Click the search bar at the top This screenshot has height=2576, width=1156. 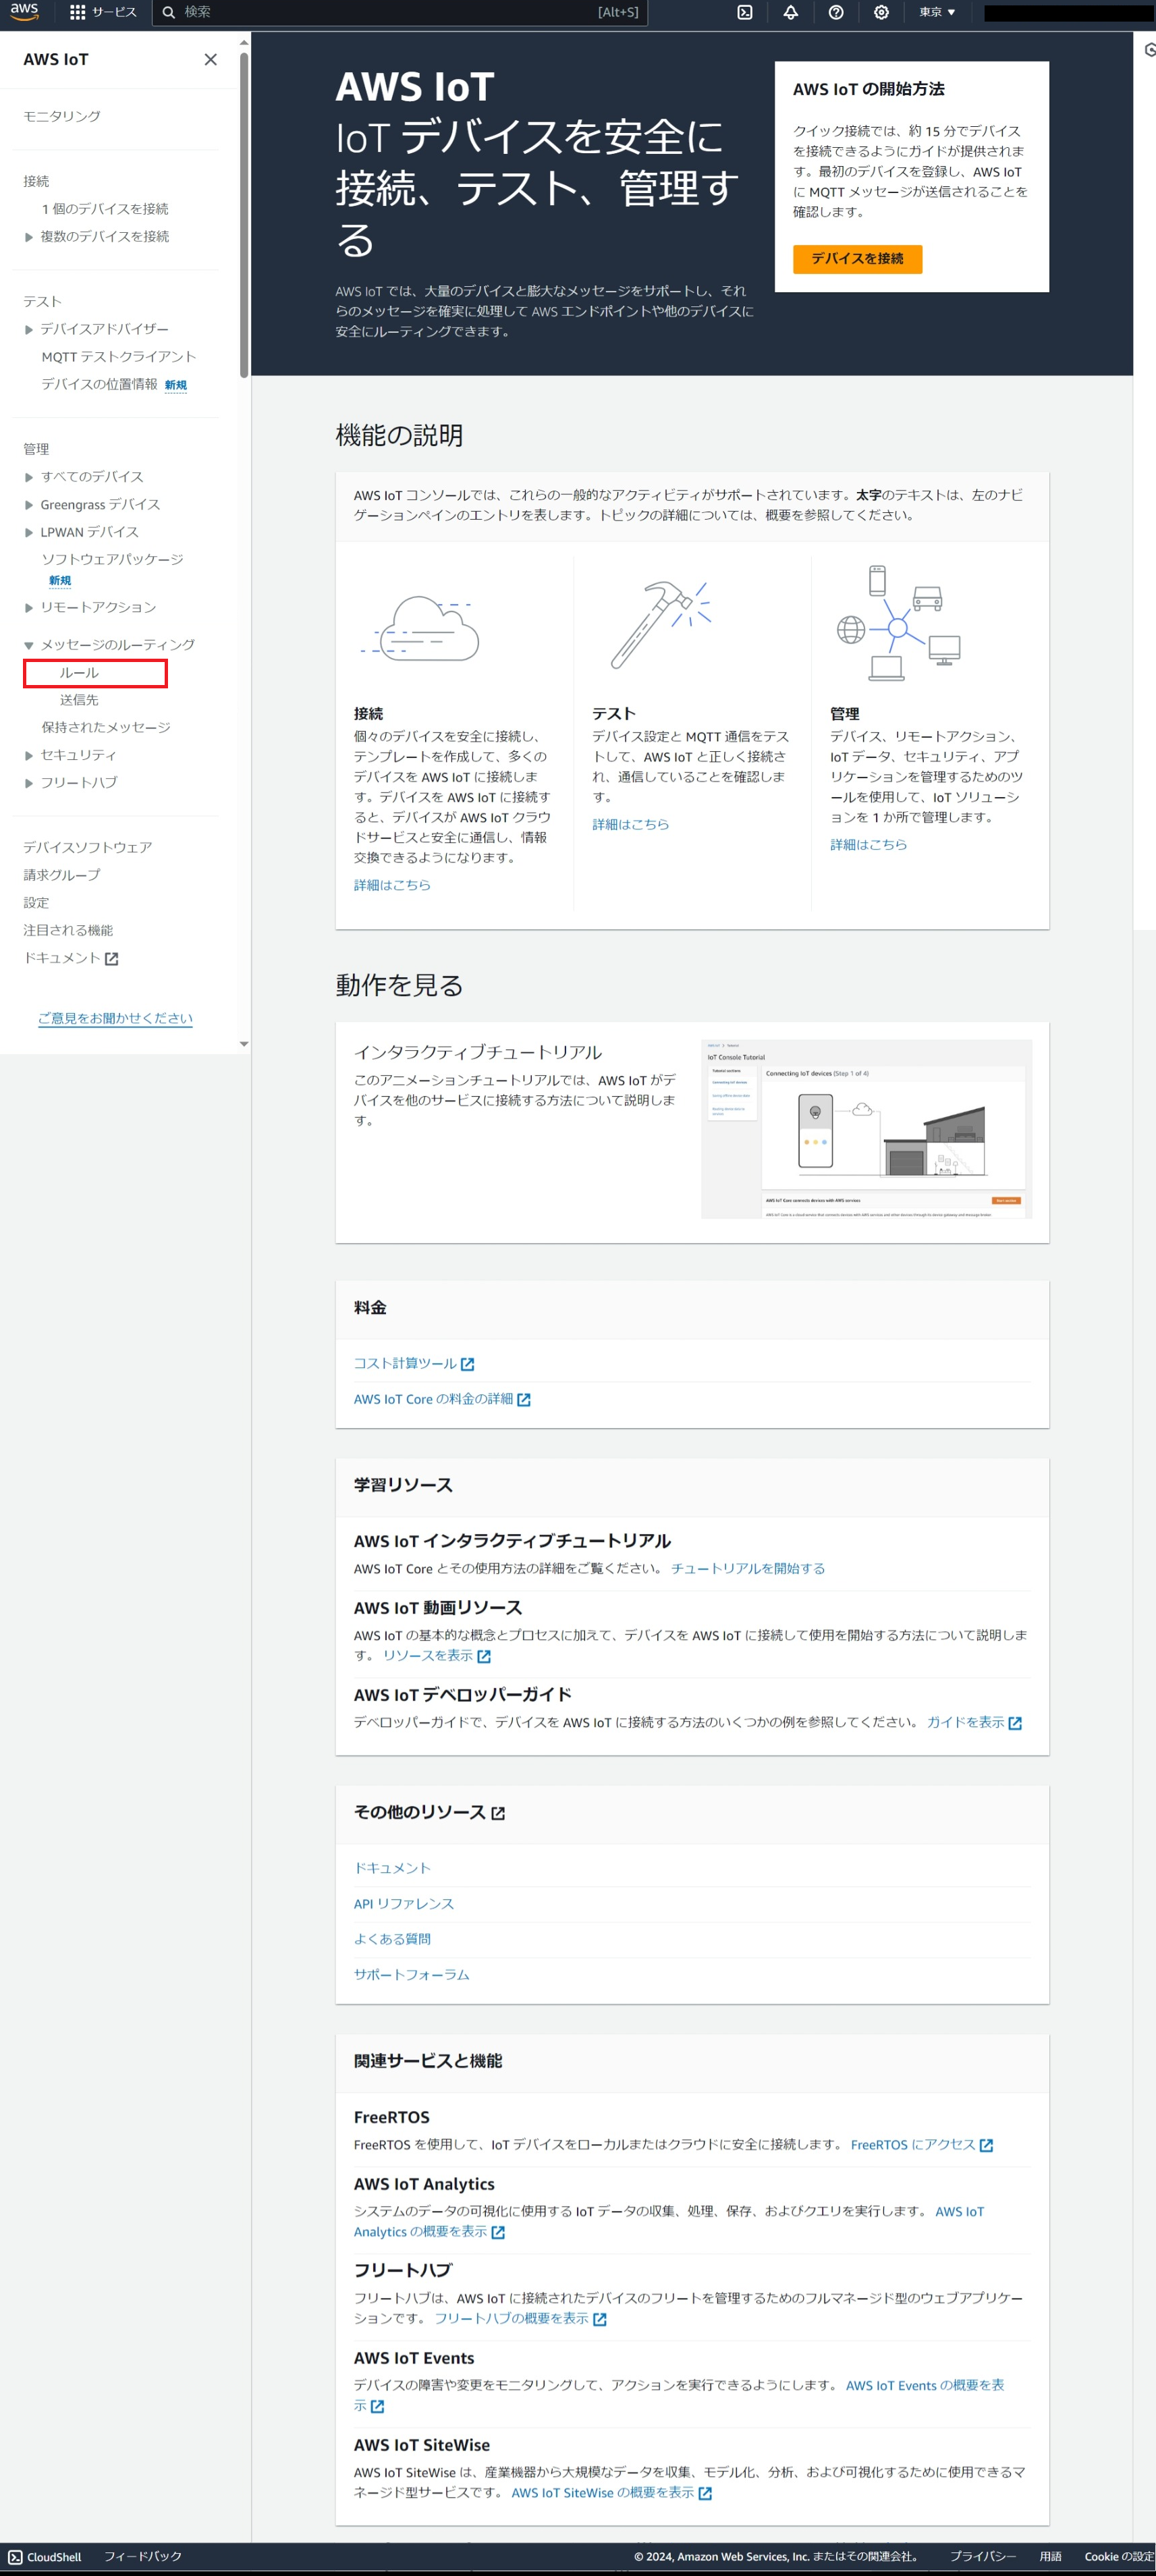coord(400,12)
